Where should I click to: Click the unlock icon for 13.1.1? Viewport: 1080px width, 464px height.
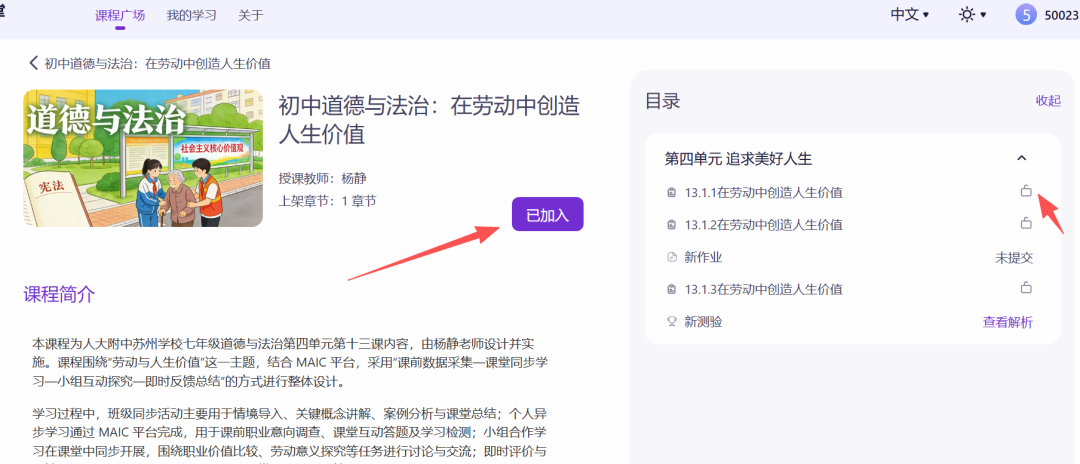1026,191
